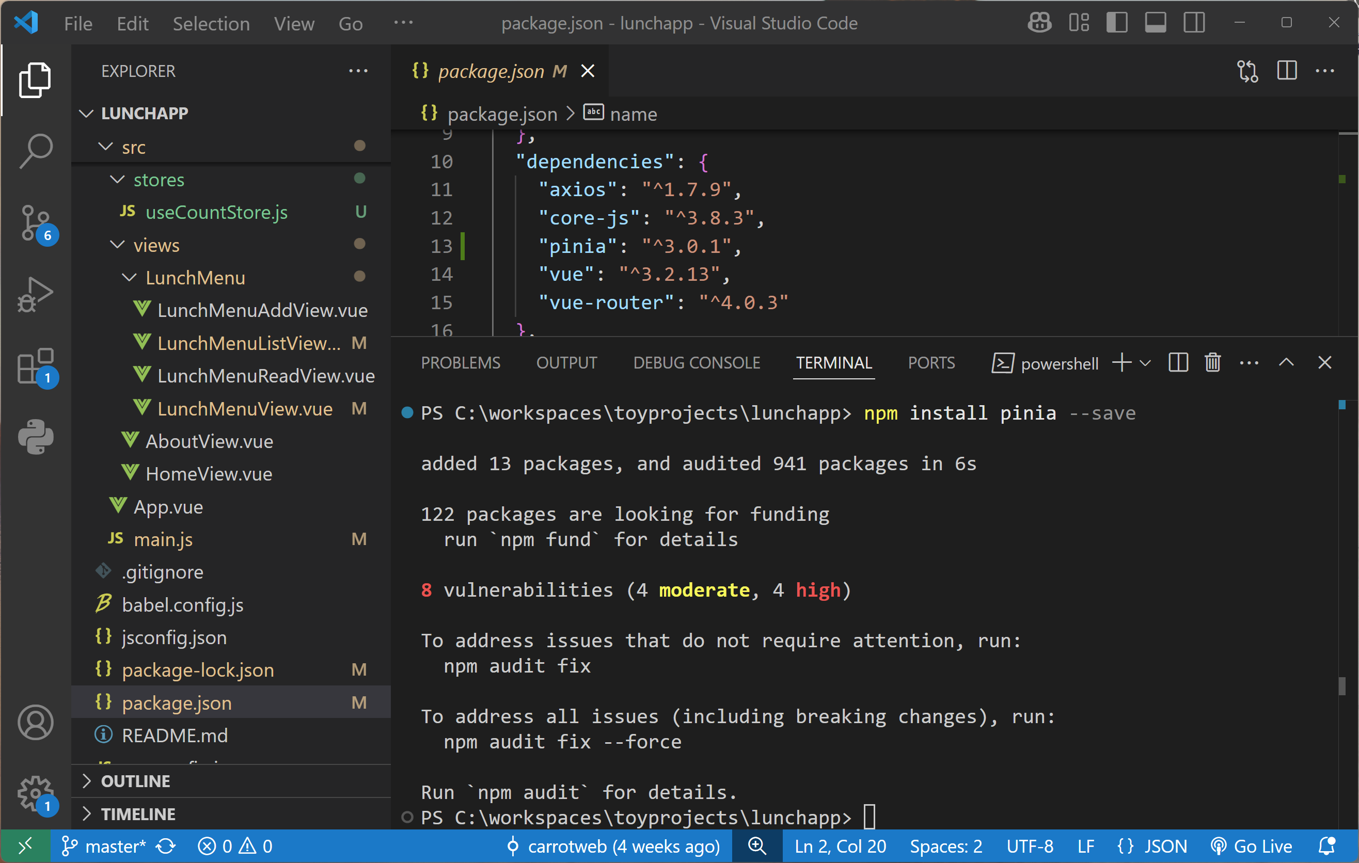Open Changes compare icon in editor toolbar
The width and height of the screenshot is (1359, 863).
[x=1247, y=71]
